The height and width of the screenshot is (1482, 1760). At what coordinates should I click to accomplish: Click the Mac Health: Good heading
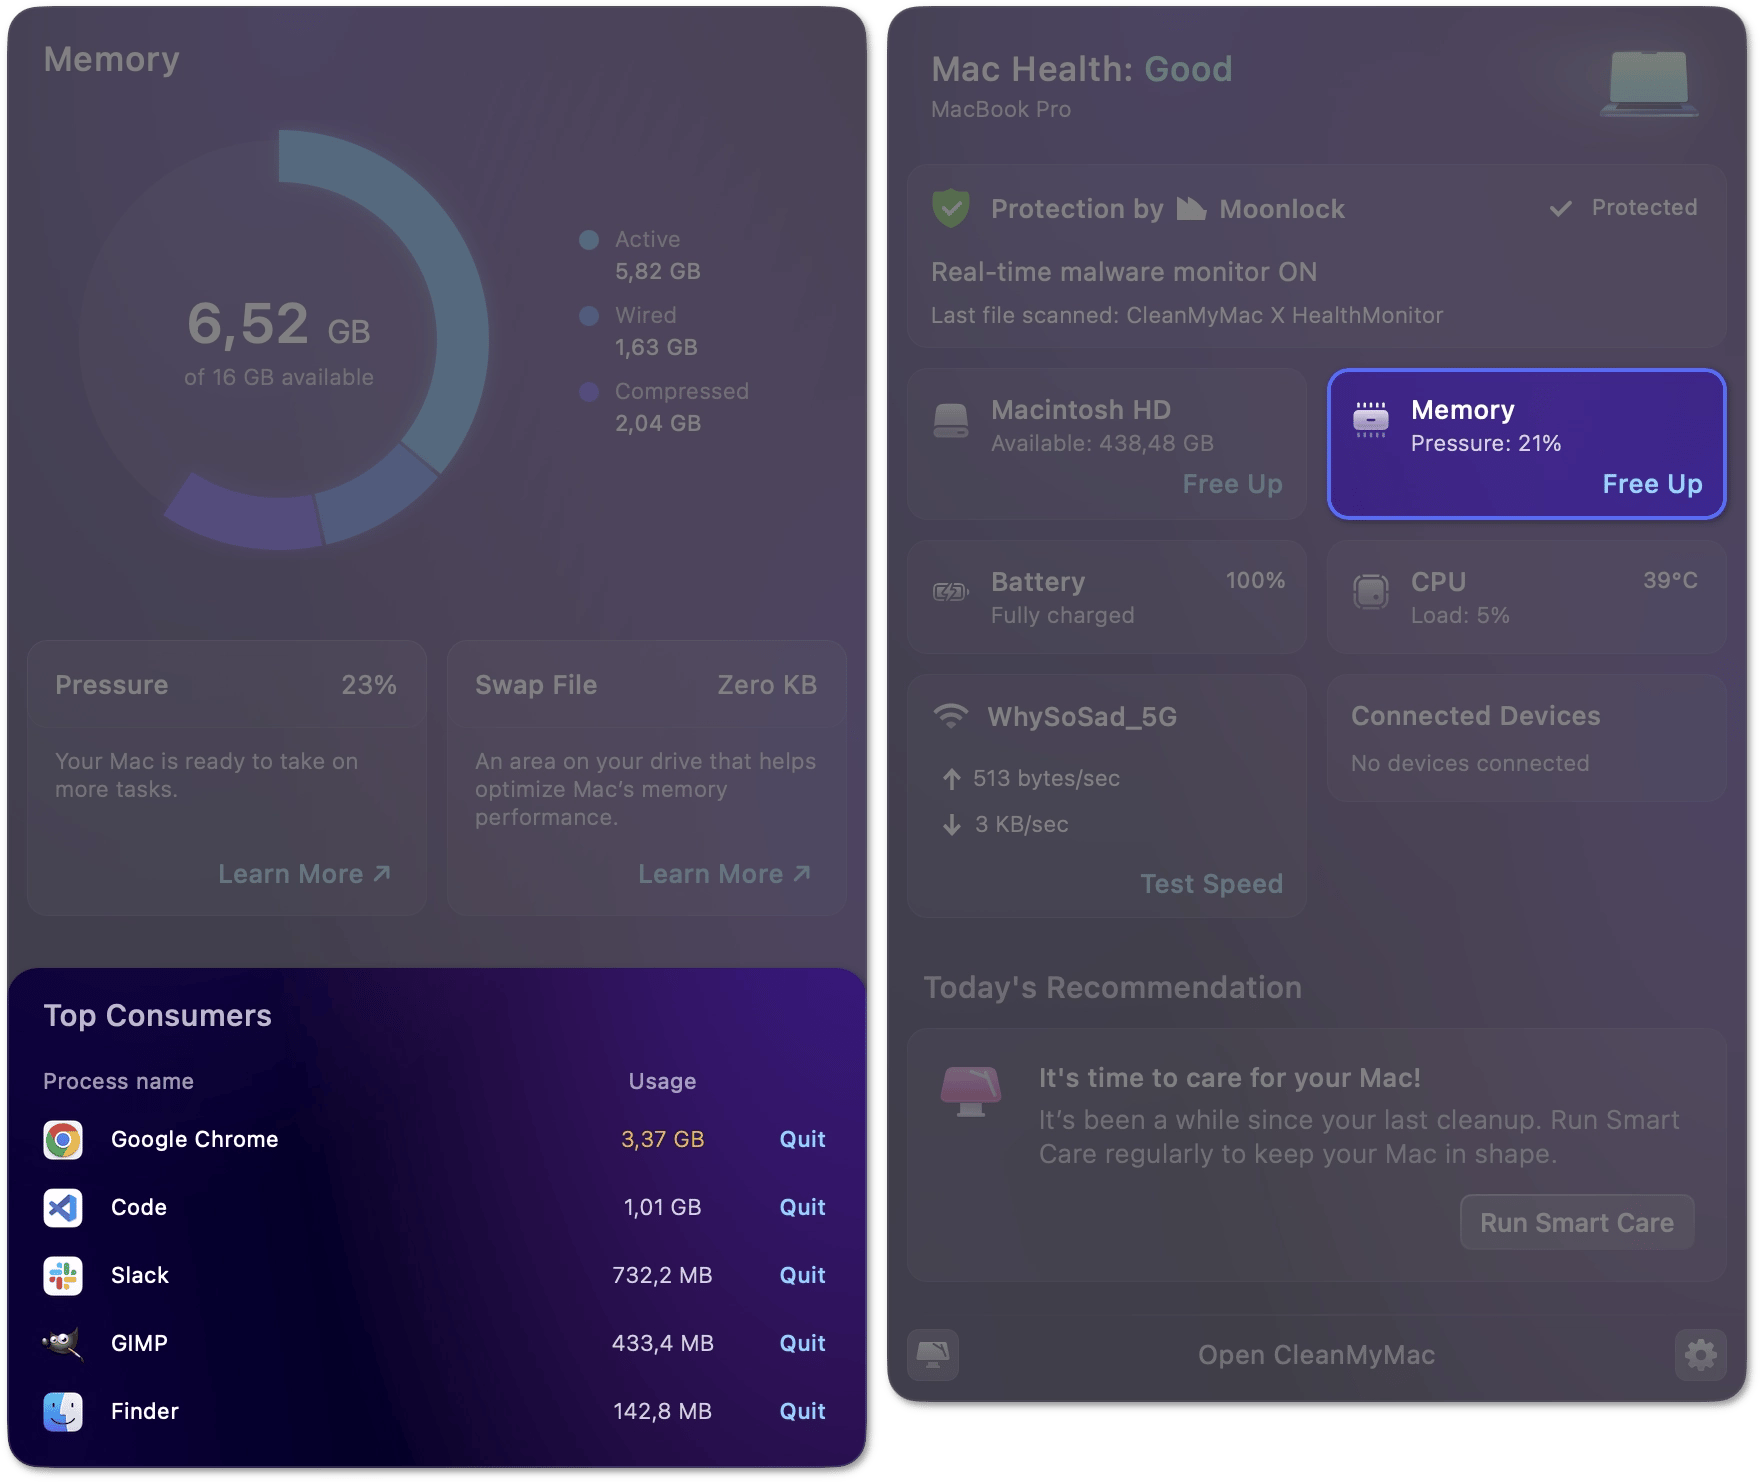(x=1081, y=69)
